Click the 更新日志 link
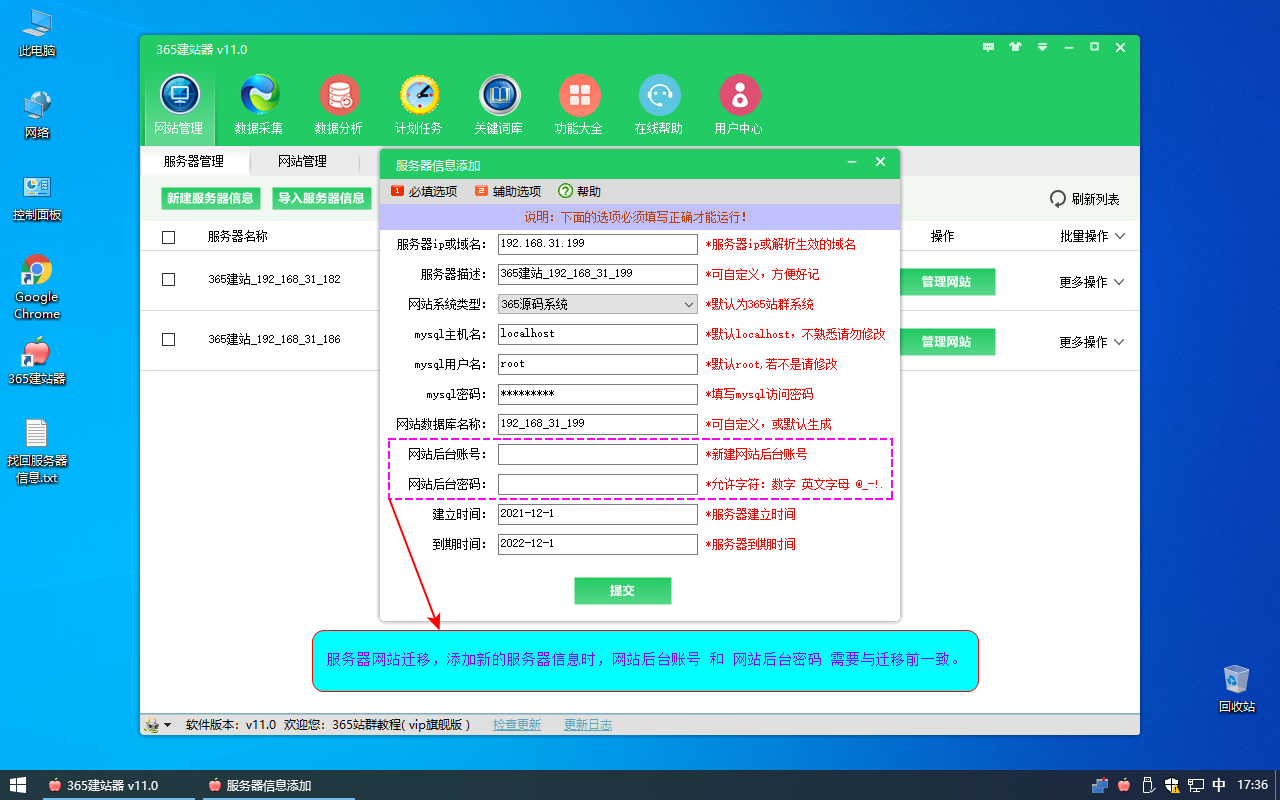Image resolution: width=1280 pixels, height=800 pixels. click(588, 725)
